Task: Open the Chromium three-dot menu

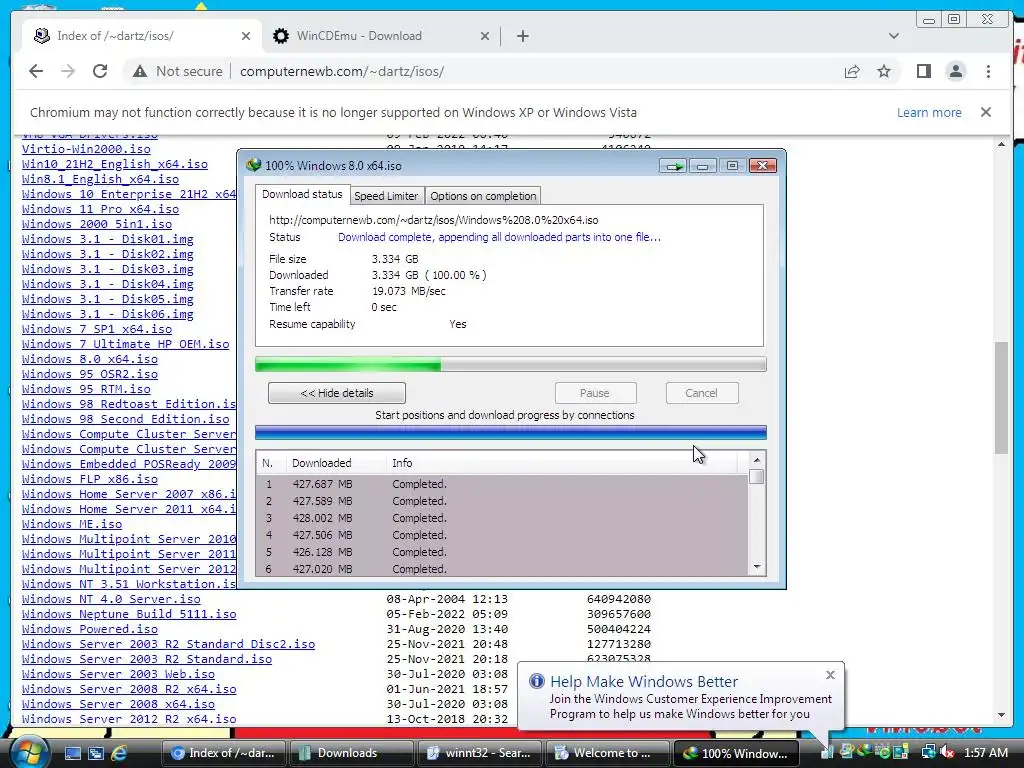Action: 989,71
